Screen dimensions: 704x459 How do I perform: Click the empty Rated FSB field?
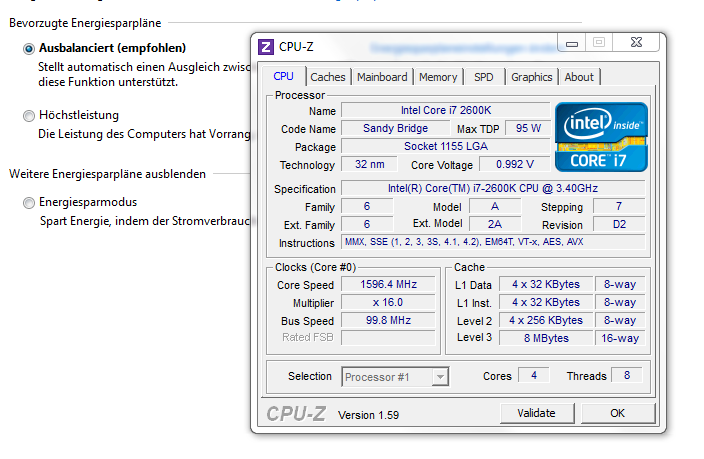[388, 338]
